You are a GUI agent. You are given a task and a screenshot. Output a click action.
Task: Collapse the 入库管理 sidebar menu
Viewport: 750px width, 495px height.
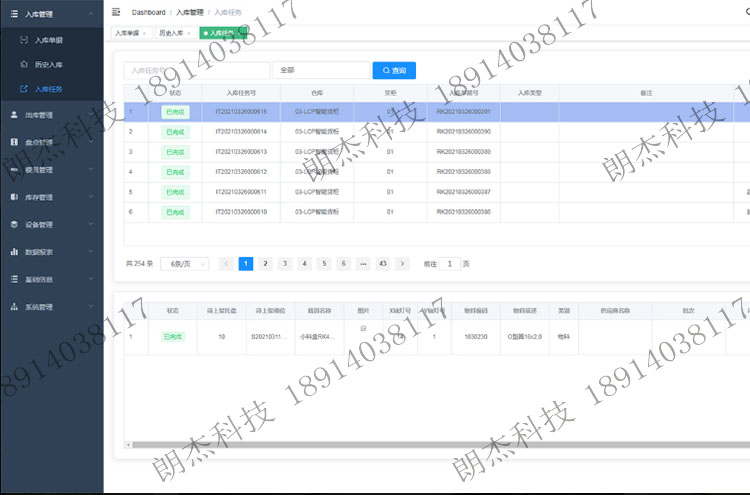coord(91,12)
